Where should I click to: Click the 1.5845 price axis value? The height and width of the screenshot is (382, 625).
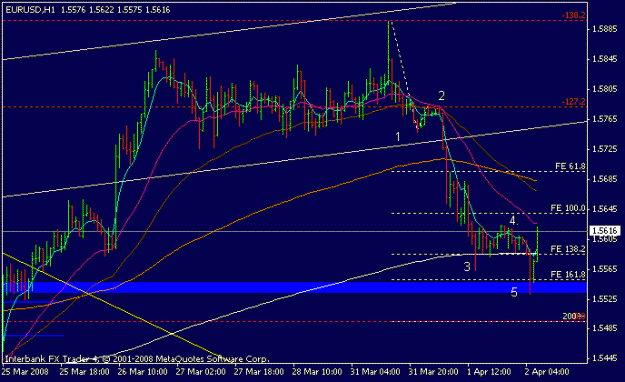[605, 59]
